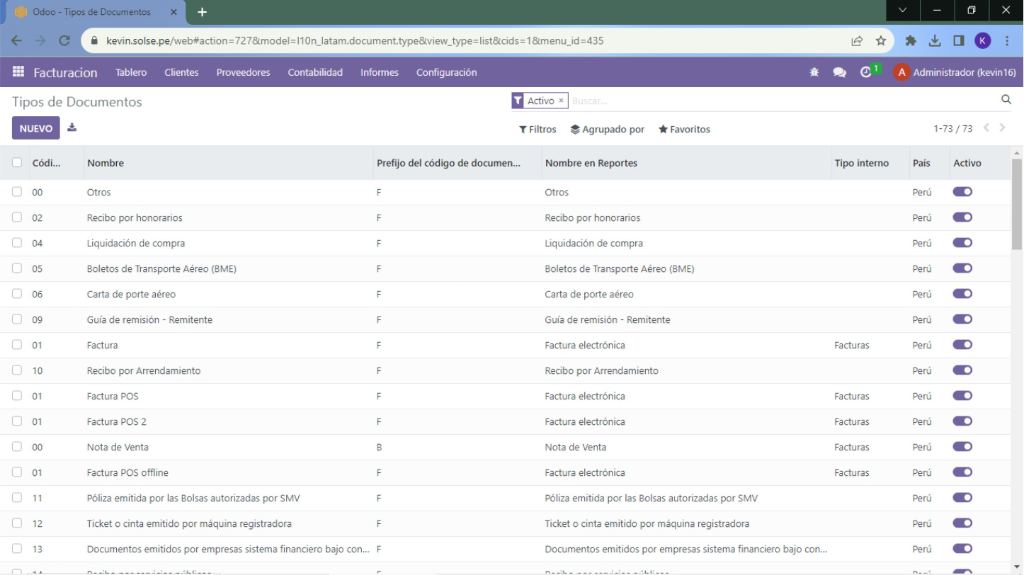
Task: Open the conversations chat icon
Action: (x=839, y=72)
